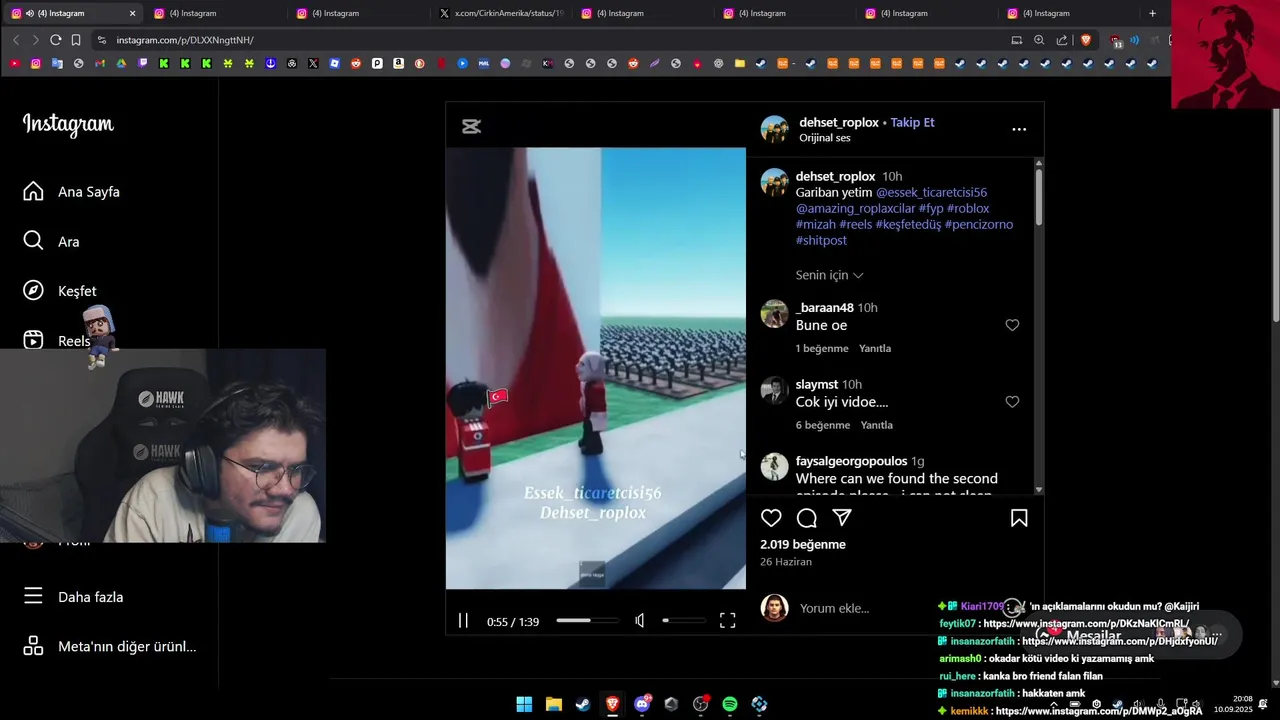
Task: Click CapCut logo above video
Action: pyautogui.click(x=471, y=126)
